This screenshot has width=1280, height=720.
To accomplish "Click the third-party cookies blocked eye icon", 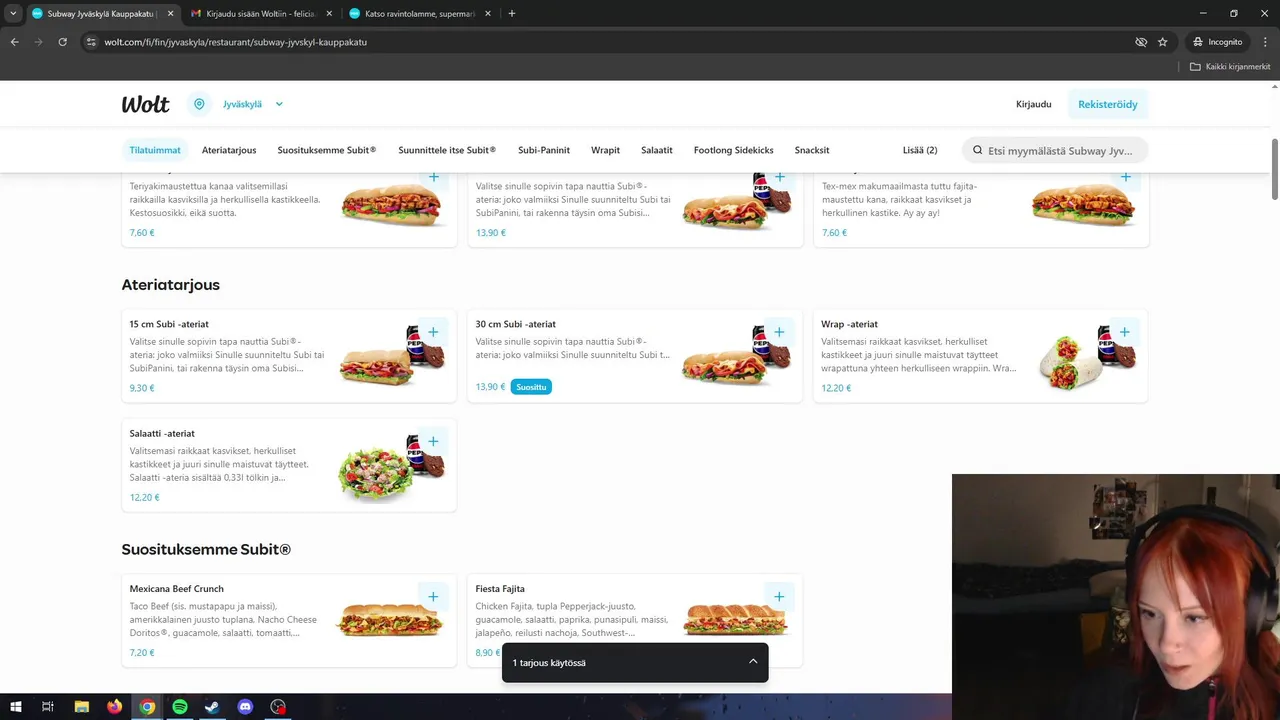I will tap(1141, 42).
